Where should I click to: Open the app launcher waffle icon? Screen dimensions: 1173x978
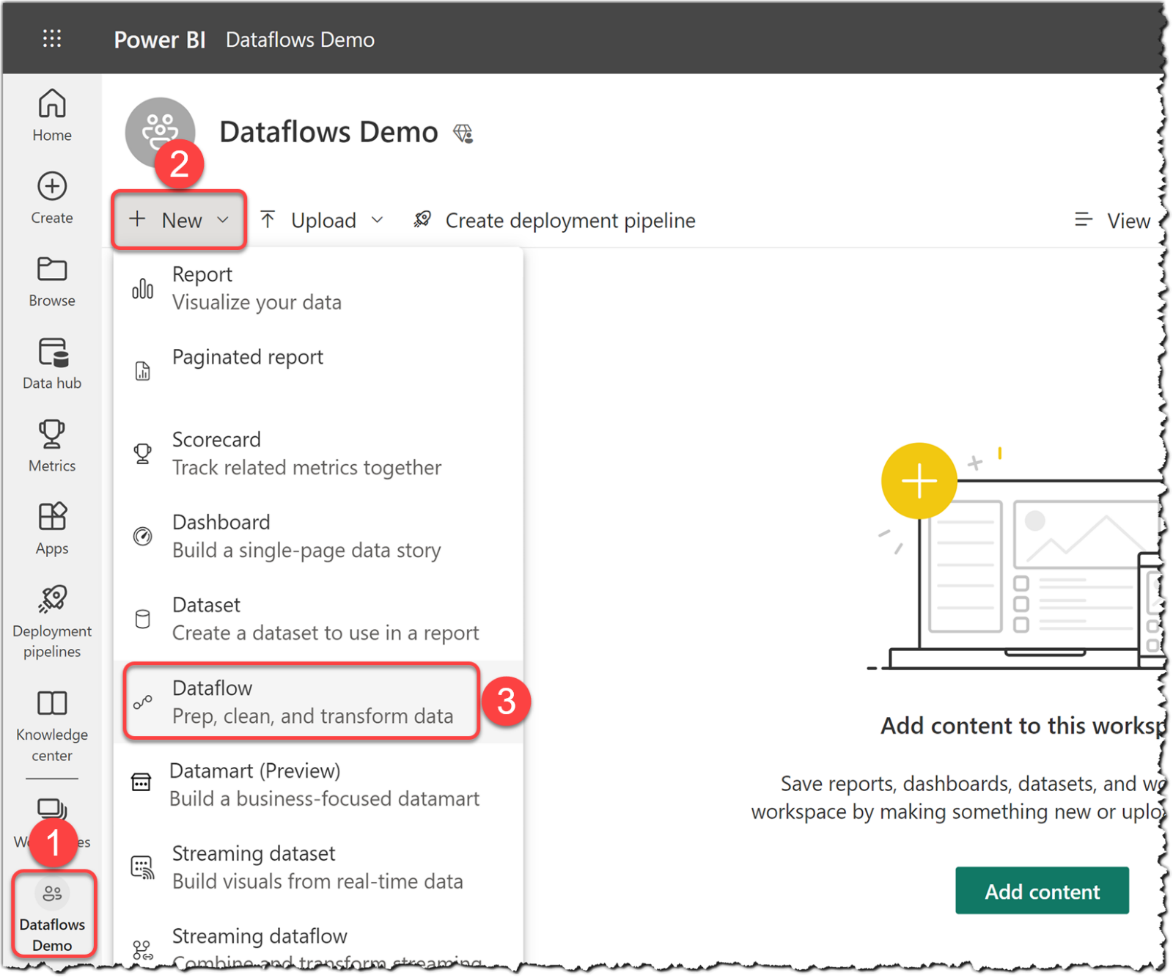52,38
